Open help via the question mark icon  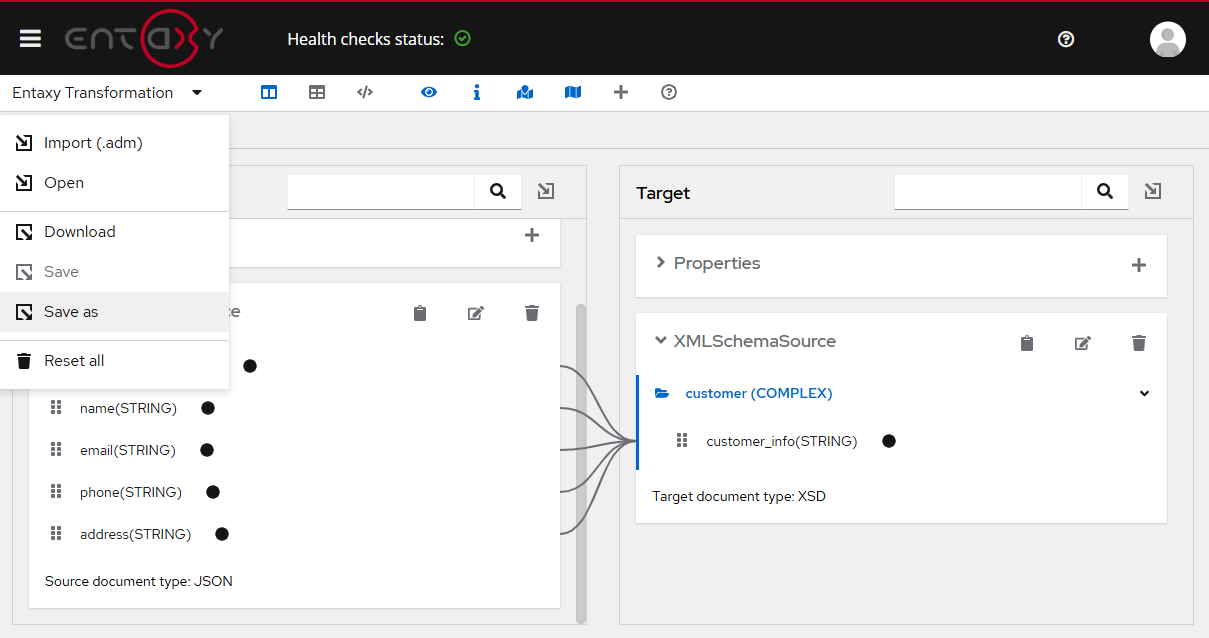tap(669, 92)
